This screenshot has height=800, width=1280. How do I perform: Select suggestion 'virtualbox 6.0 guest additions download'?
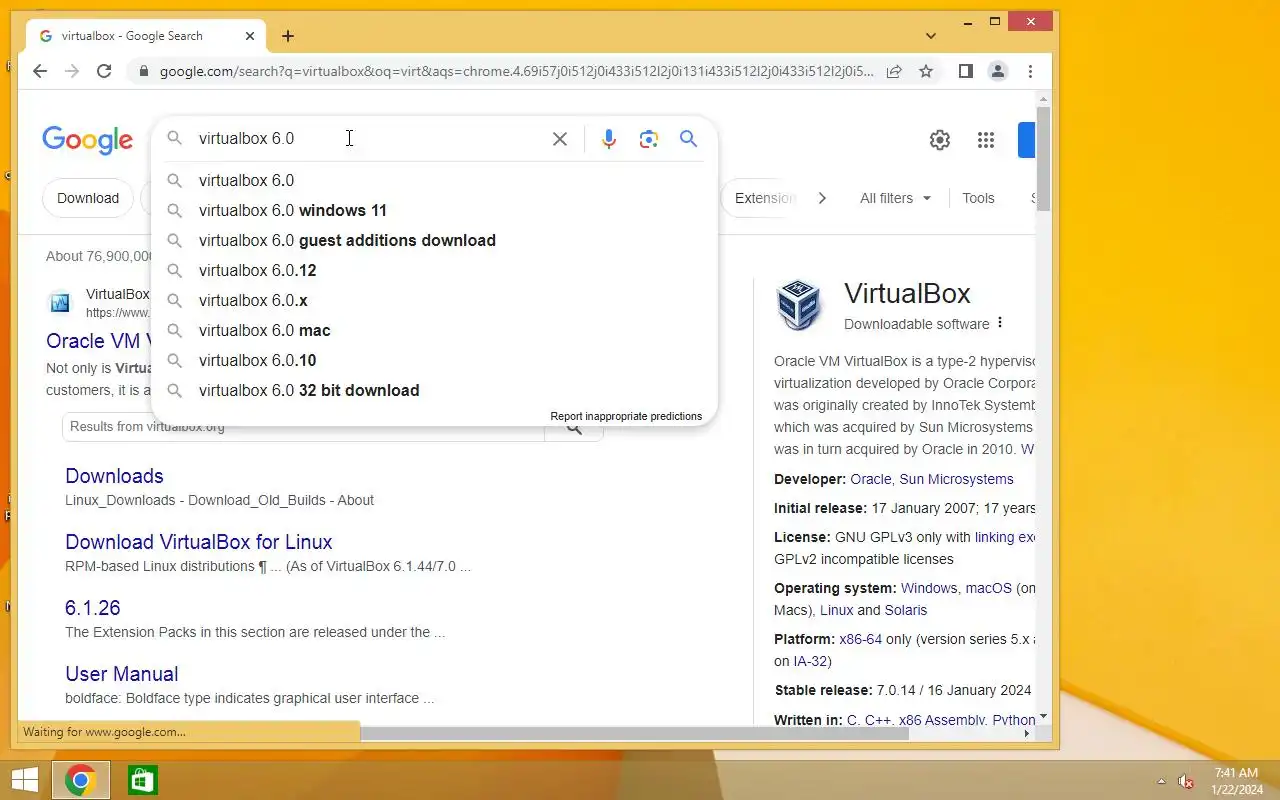pyautogui.click(x=434, y=240)
